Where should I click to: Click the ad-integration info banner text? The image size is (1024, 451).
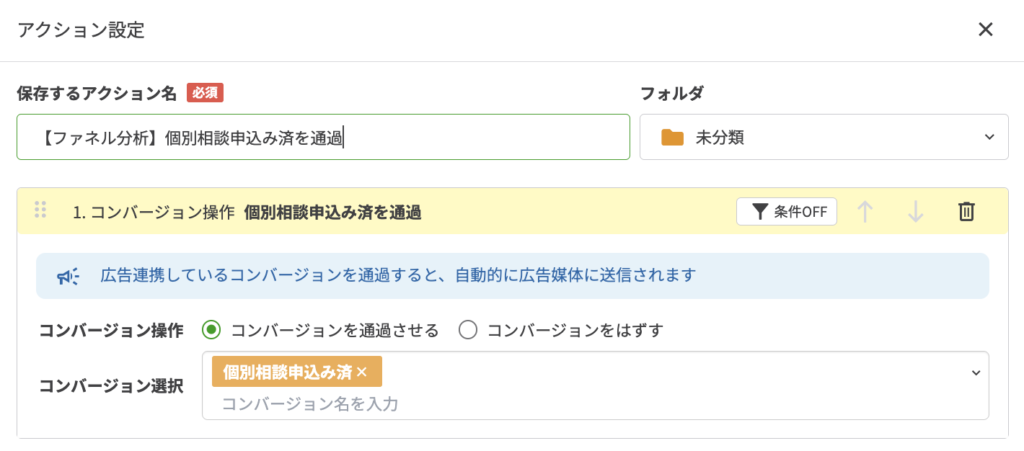398,275
